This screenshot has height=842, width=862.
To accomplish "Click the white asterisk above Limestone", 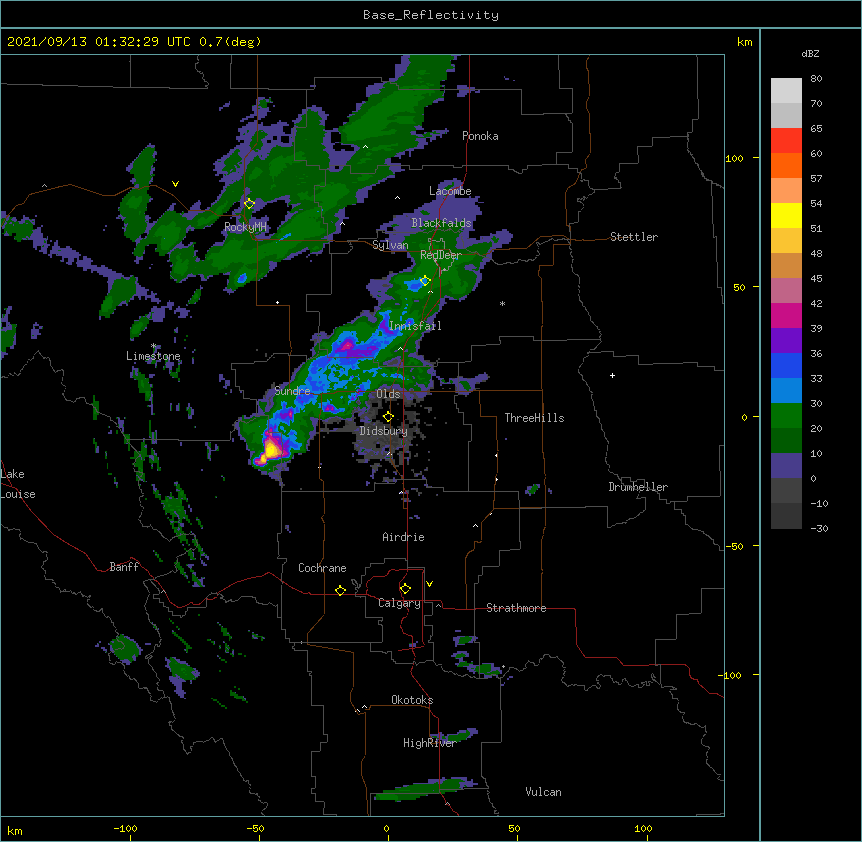I will pyautogui.click(x=153, y=346).
